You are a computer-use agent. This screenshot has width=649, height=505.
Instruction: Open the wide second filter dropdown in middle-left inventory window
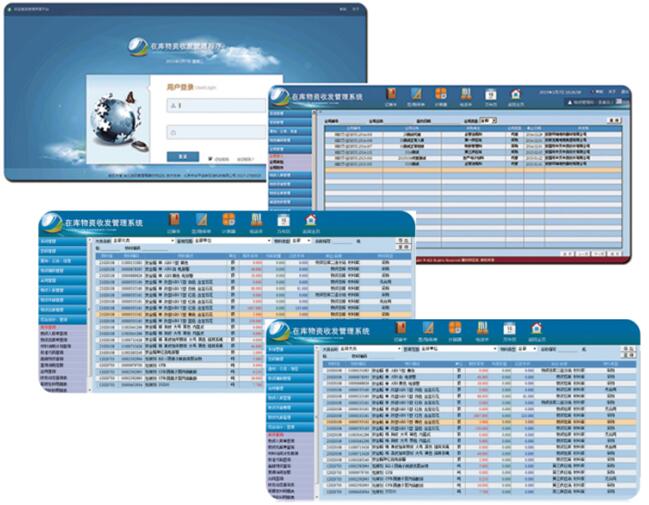pos(233,240)
